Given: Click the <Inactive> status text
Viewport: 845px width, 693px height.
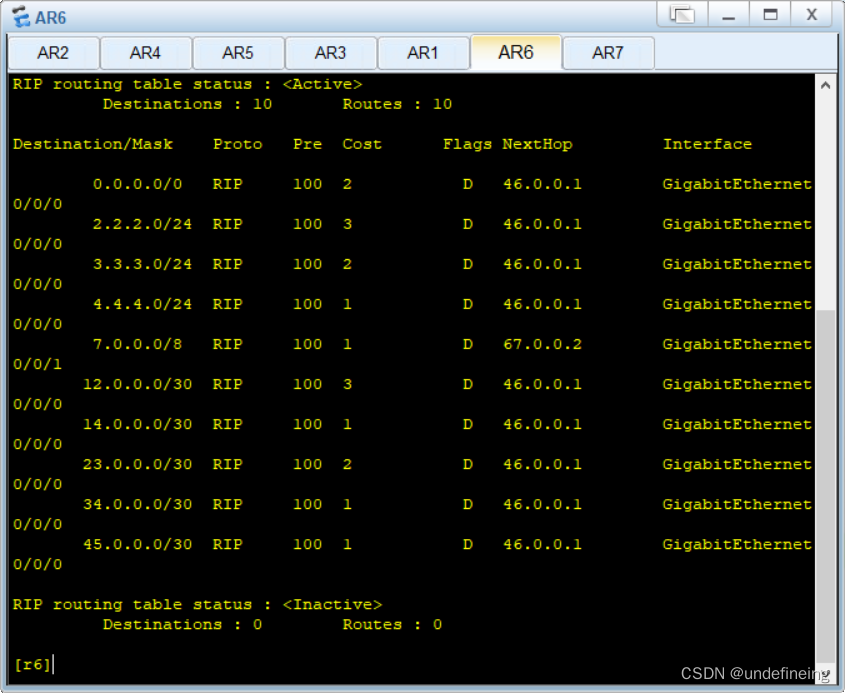Looking at the screenshot, I should tap(333, 605).
